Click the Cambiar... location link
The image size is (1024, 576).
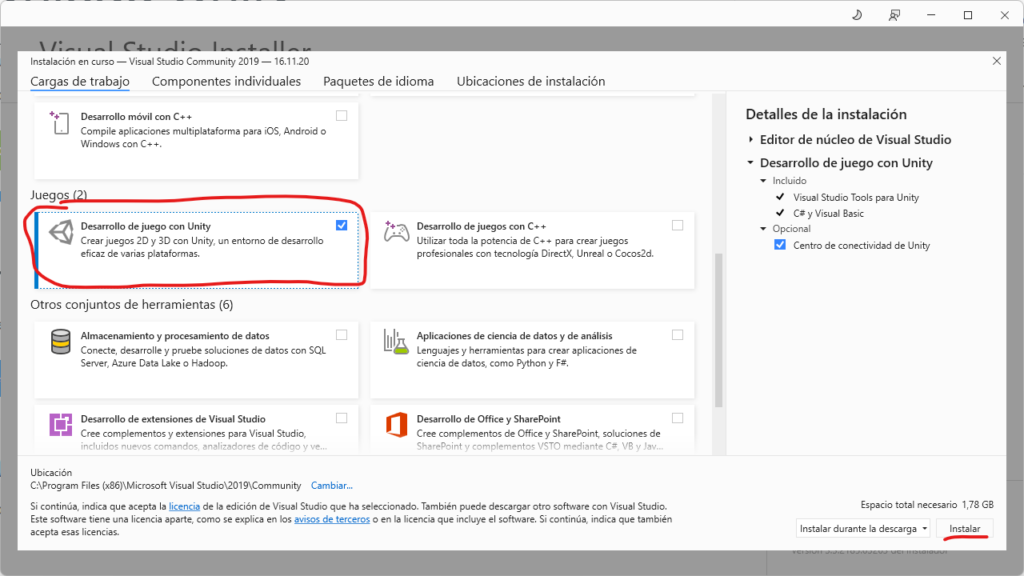click(x=332, y=485)
